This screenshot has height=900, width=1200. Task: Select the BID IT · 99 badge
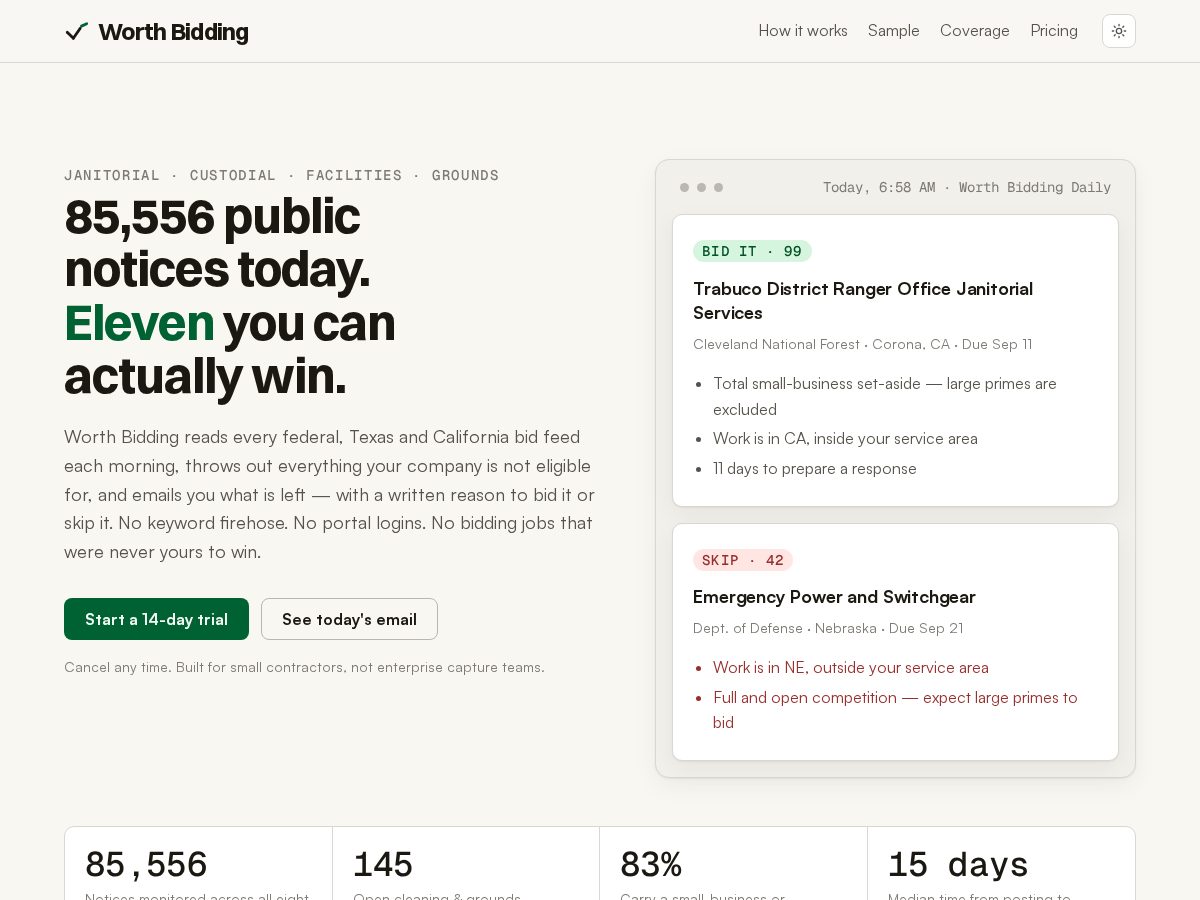pyautogui.click(x=752, y=251)
